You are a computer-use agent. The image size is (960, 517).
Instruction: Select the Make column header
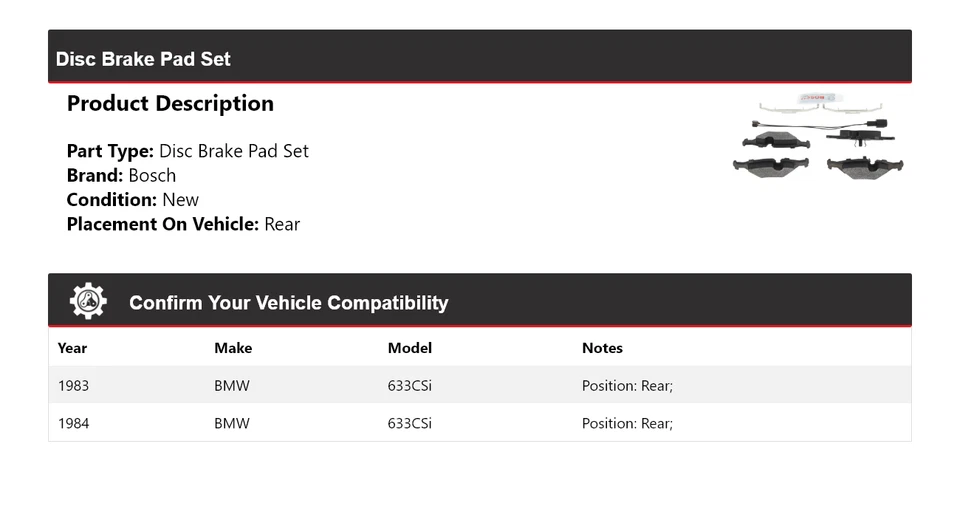point(233,348)
